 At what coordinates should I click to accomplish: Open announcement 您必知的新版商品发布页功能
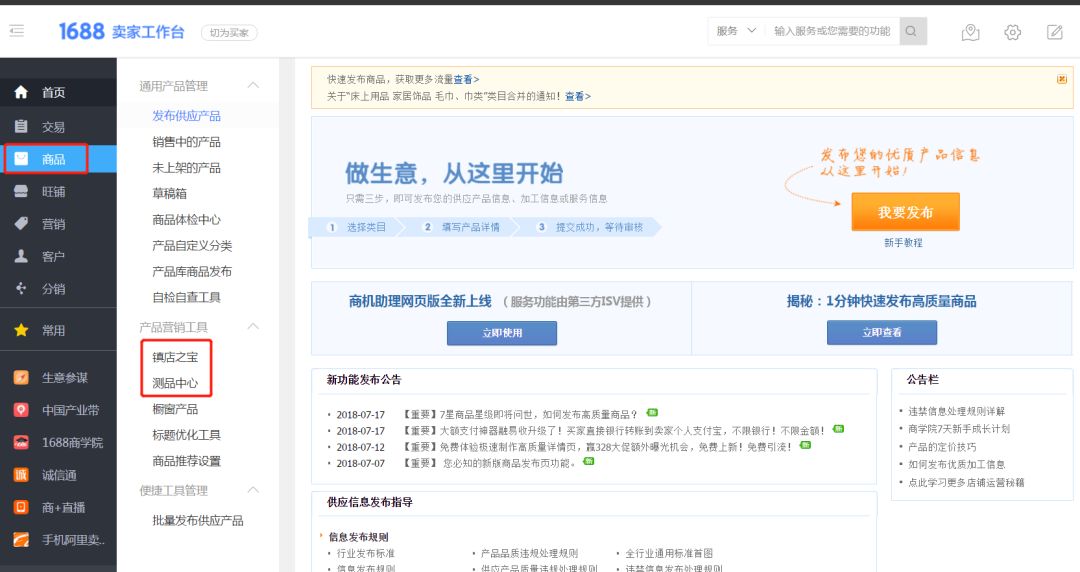[490, 463]
